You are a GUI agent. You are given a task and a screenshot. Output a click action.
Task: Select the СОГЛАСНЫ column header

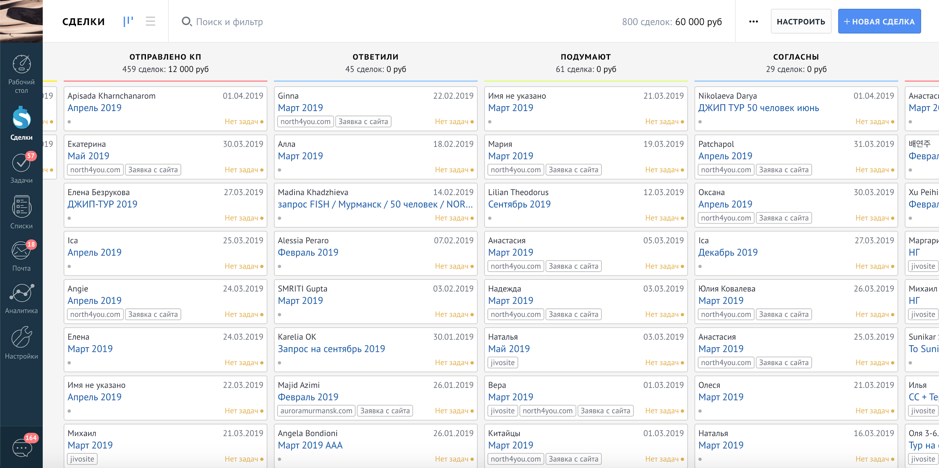(x=796, y=57)
